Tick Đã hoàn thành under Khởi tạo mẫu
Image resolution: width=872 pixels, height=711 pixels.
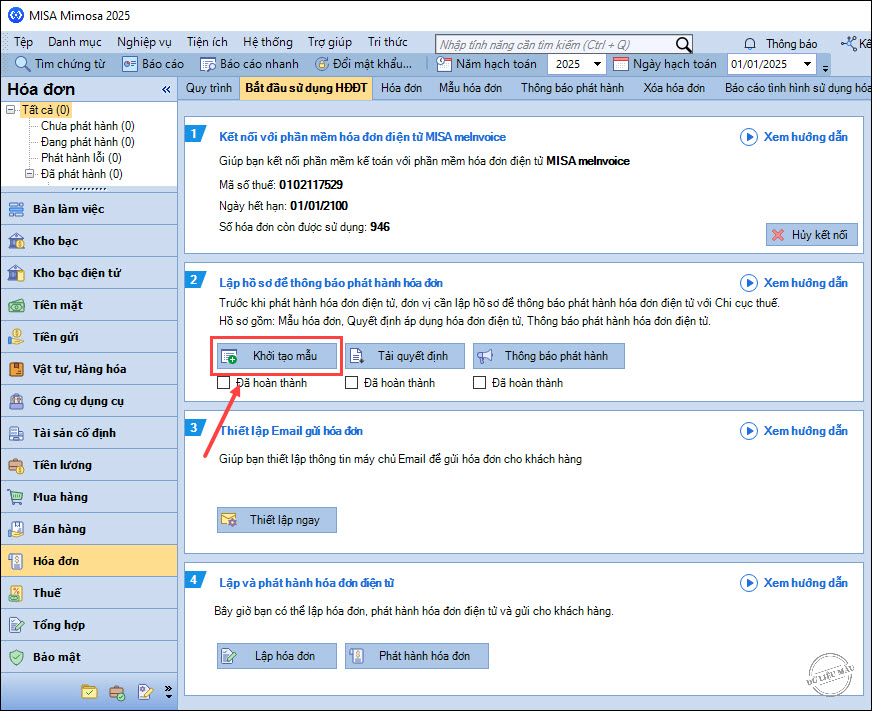[224, 383]
